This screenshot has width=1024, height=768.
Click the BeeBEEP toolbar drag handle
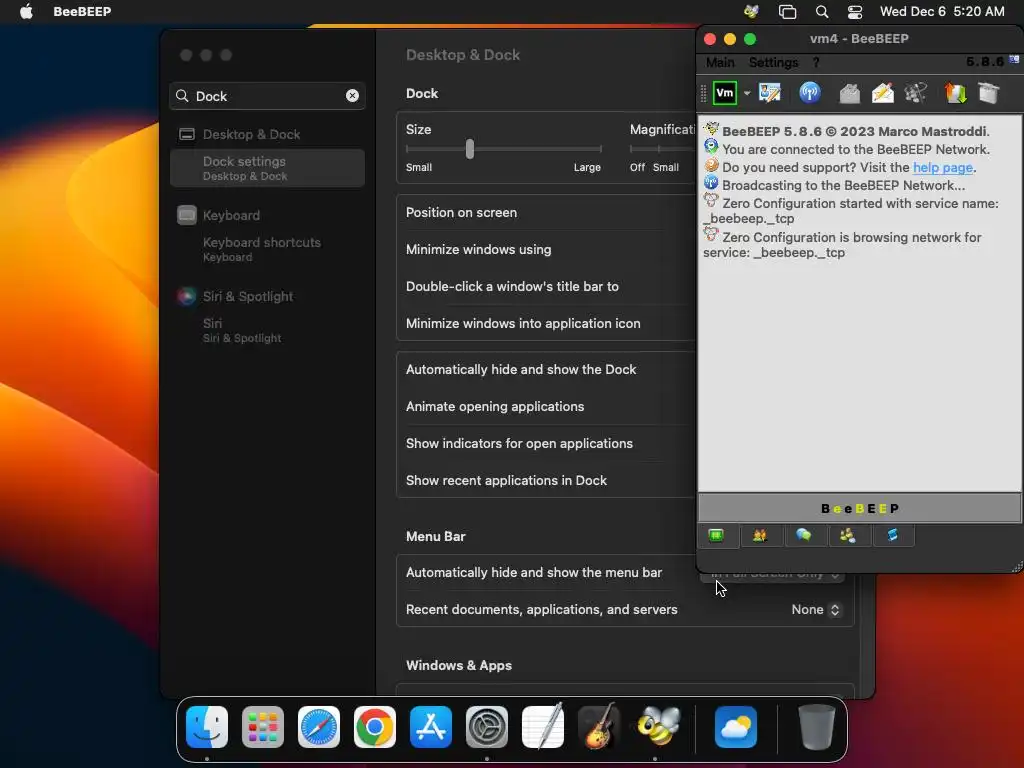pyautogui.click(x=703, y=93)
